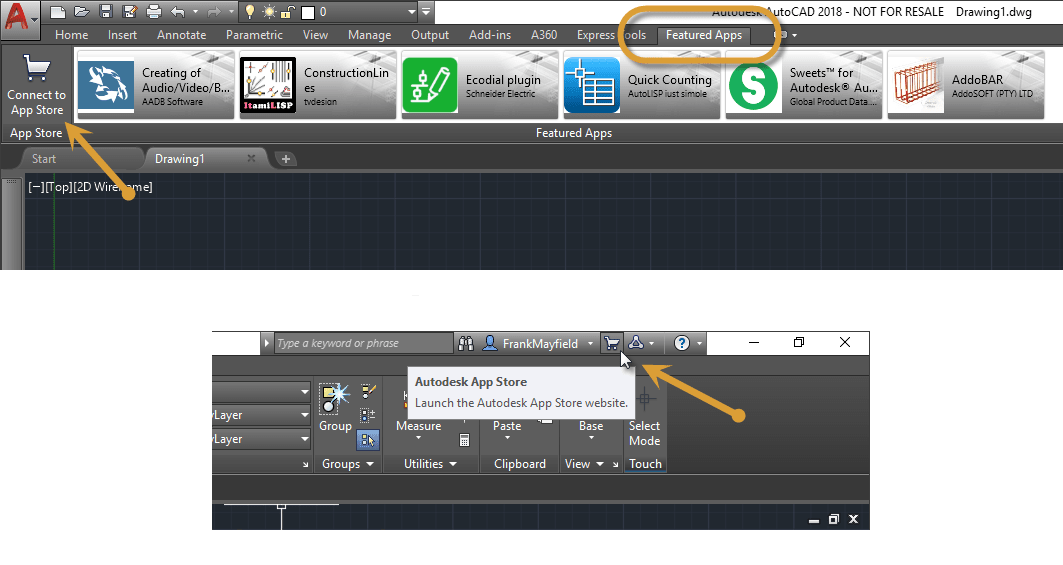The height and width of the screenshot is (565, 1063).
Task: Click the Group Edit pencil icon
Action: click(x=368, y=391)
